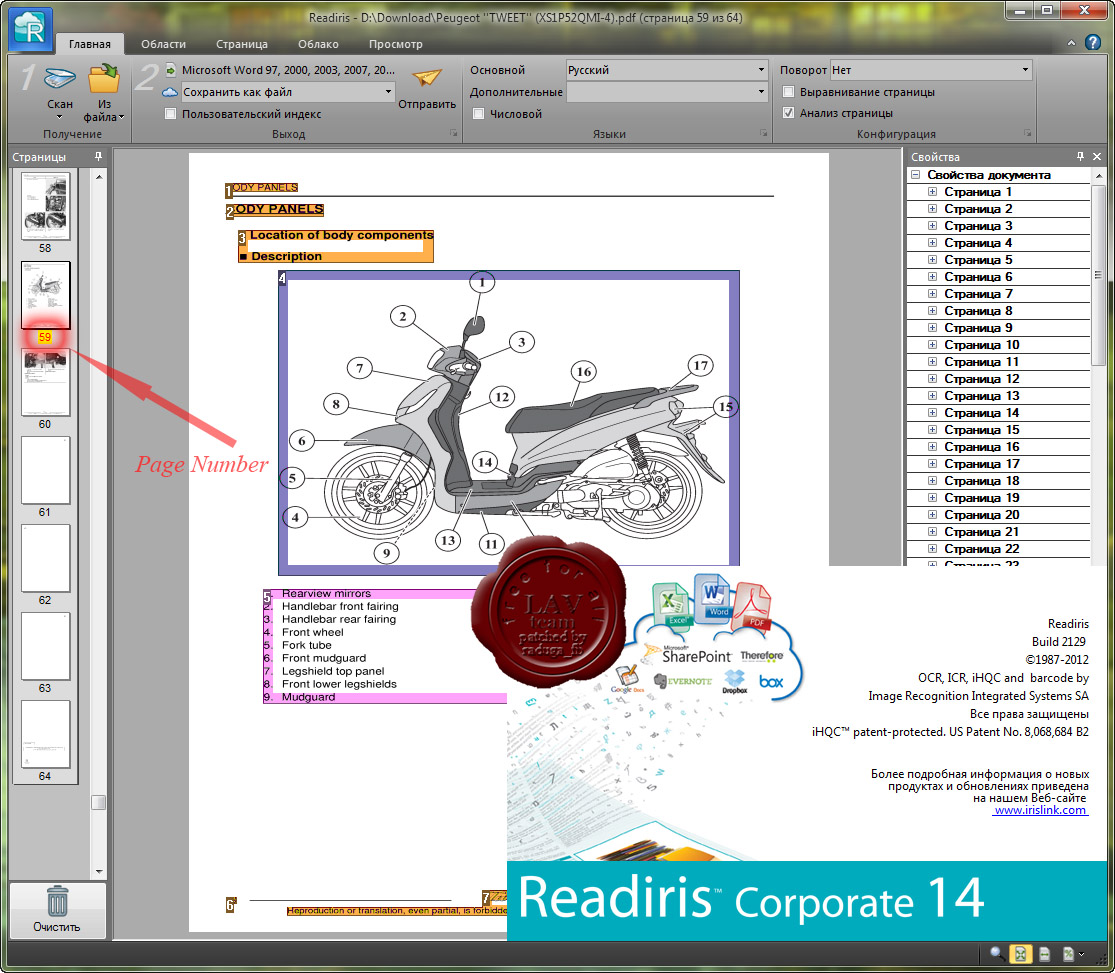This screenshot has height=973, width=1115.
Task: Click the magnifier zoom icon in status bar
Action: 997,953
